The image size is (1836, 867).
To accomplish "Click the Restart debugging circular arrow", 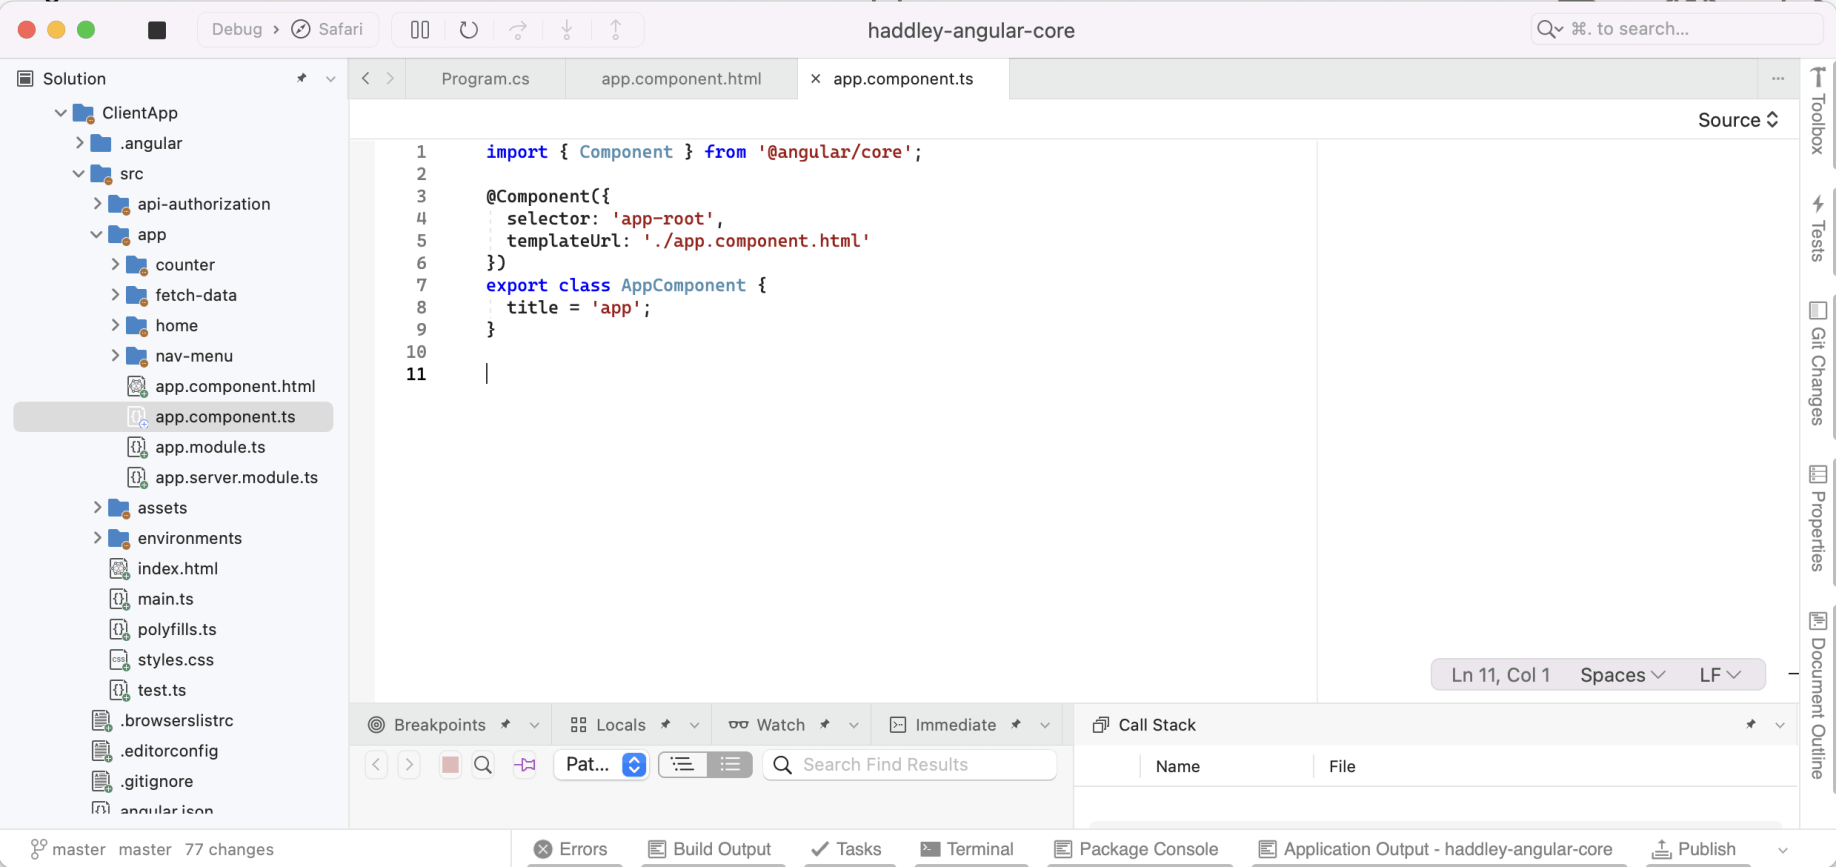I will tap(469, 30).
